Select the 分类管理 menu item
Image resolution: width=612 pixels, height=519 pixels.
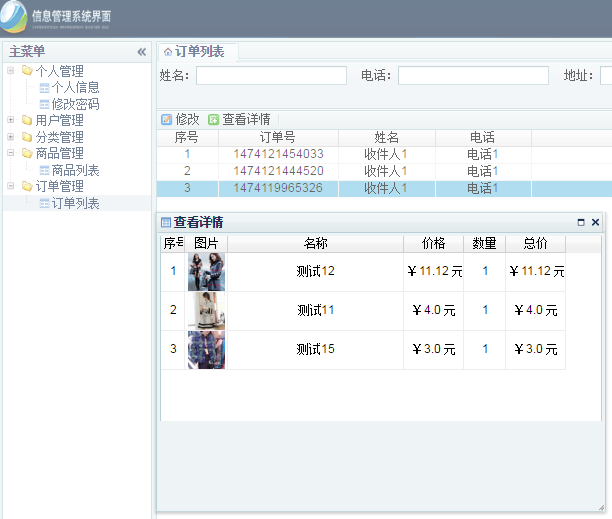pyautogui.click(x=59, y=137)
